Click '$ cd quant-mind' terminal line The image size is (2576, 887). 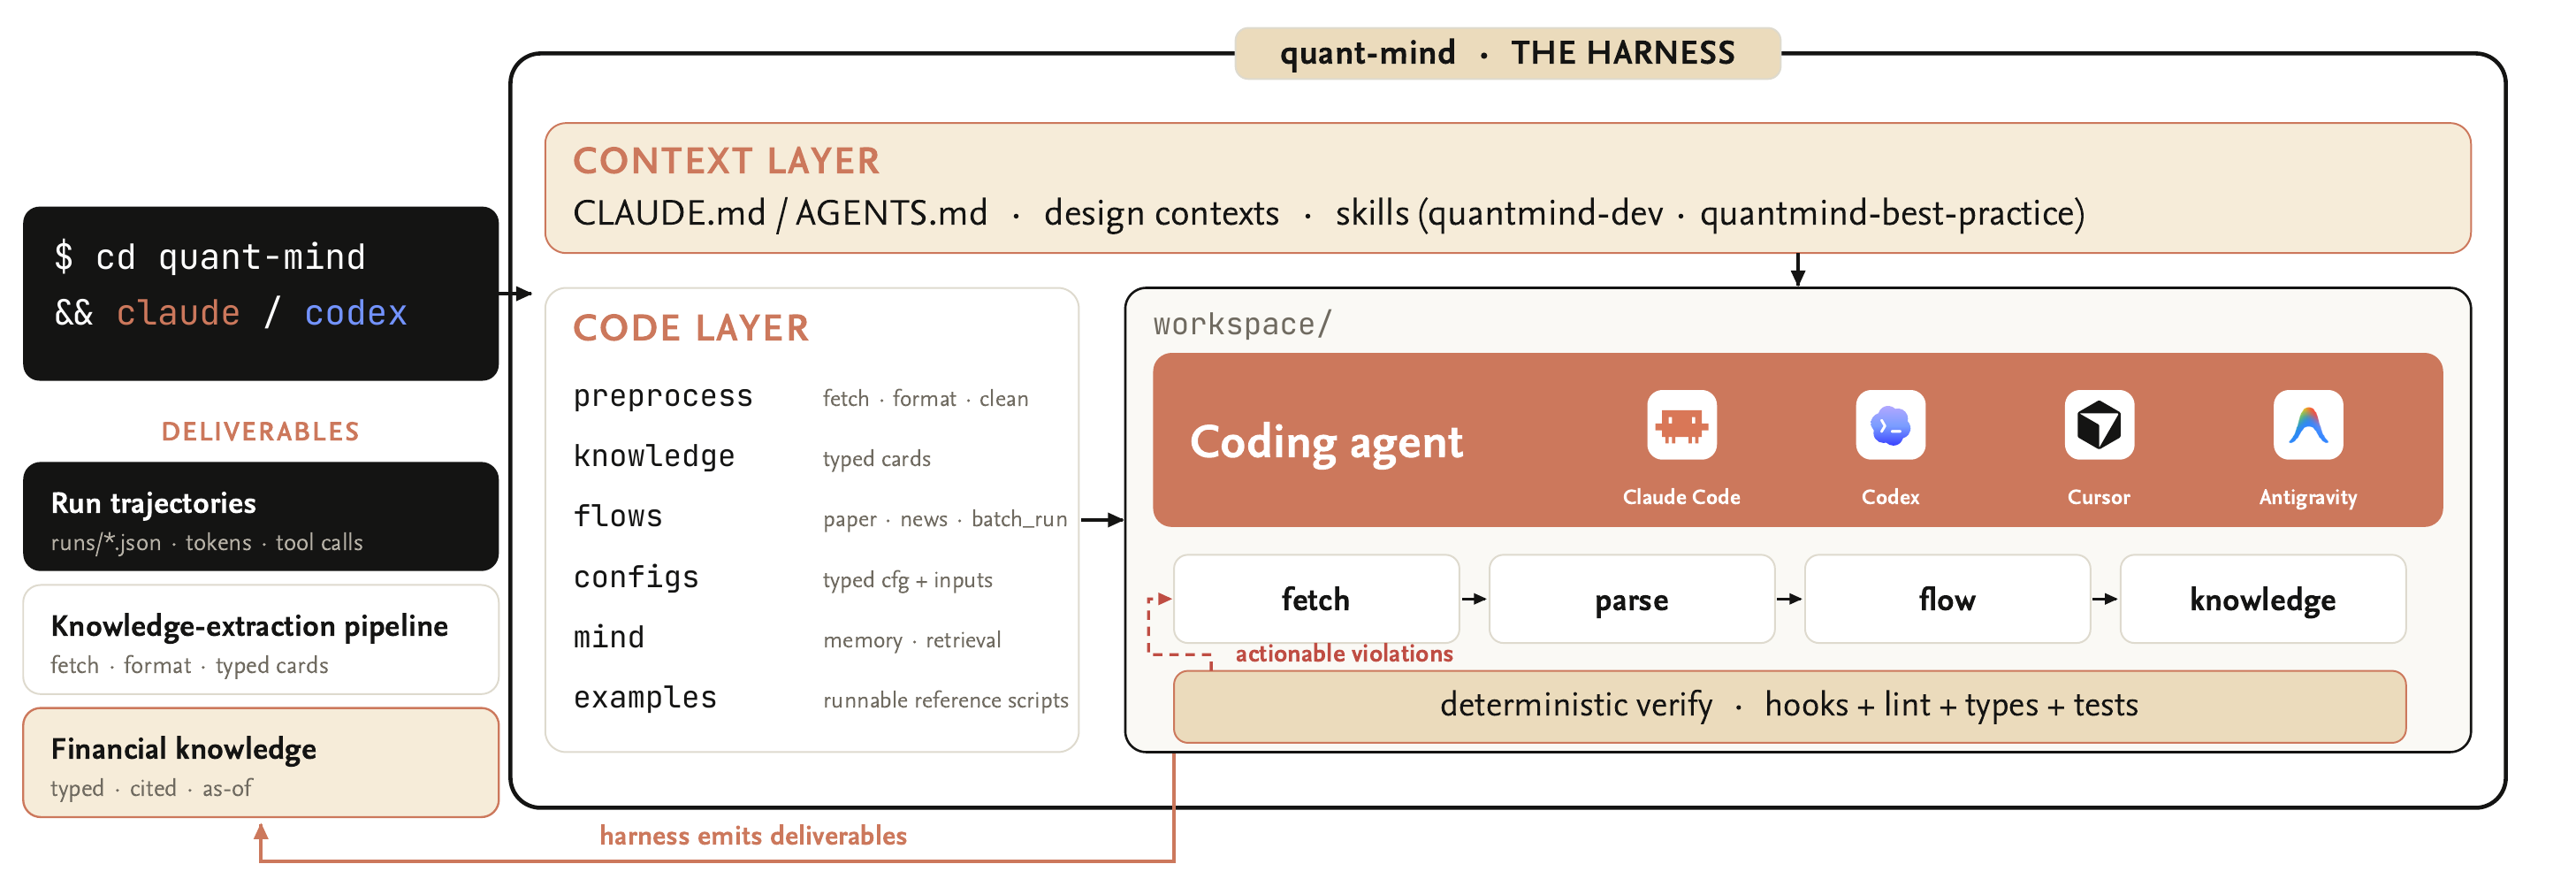point(210,257)
